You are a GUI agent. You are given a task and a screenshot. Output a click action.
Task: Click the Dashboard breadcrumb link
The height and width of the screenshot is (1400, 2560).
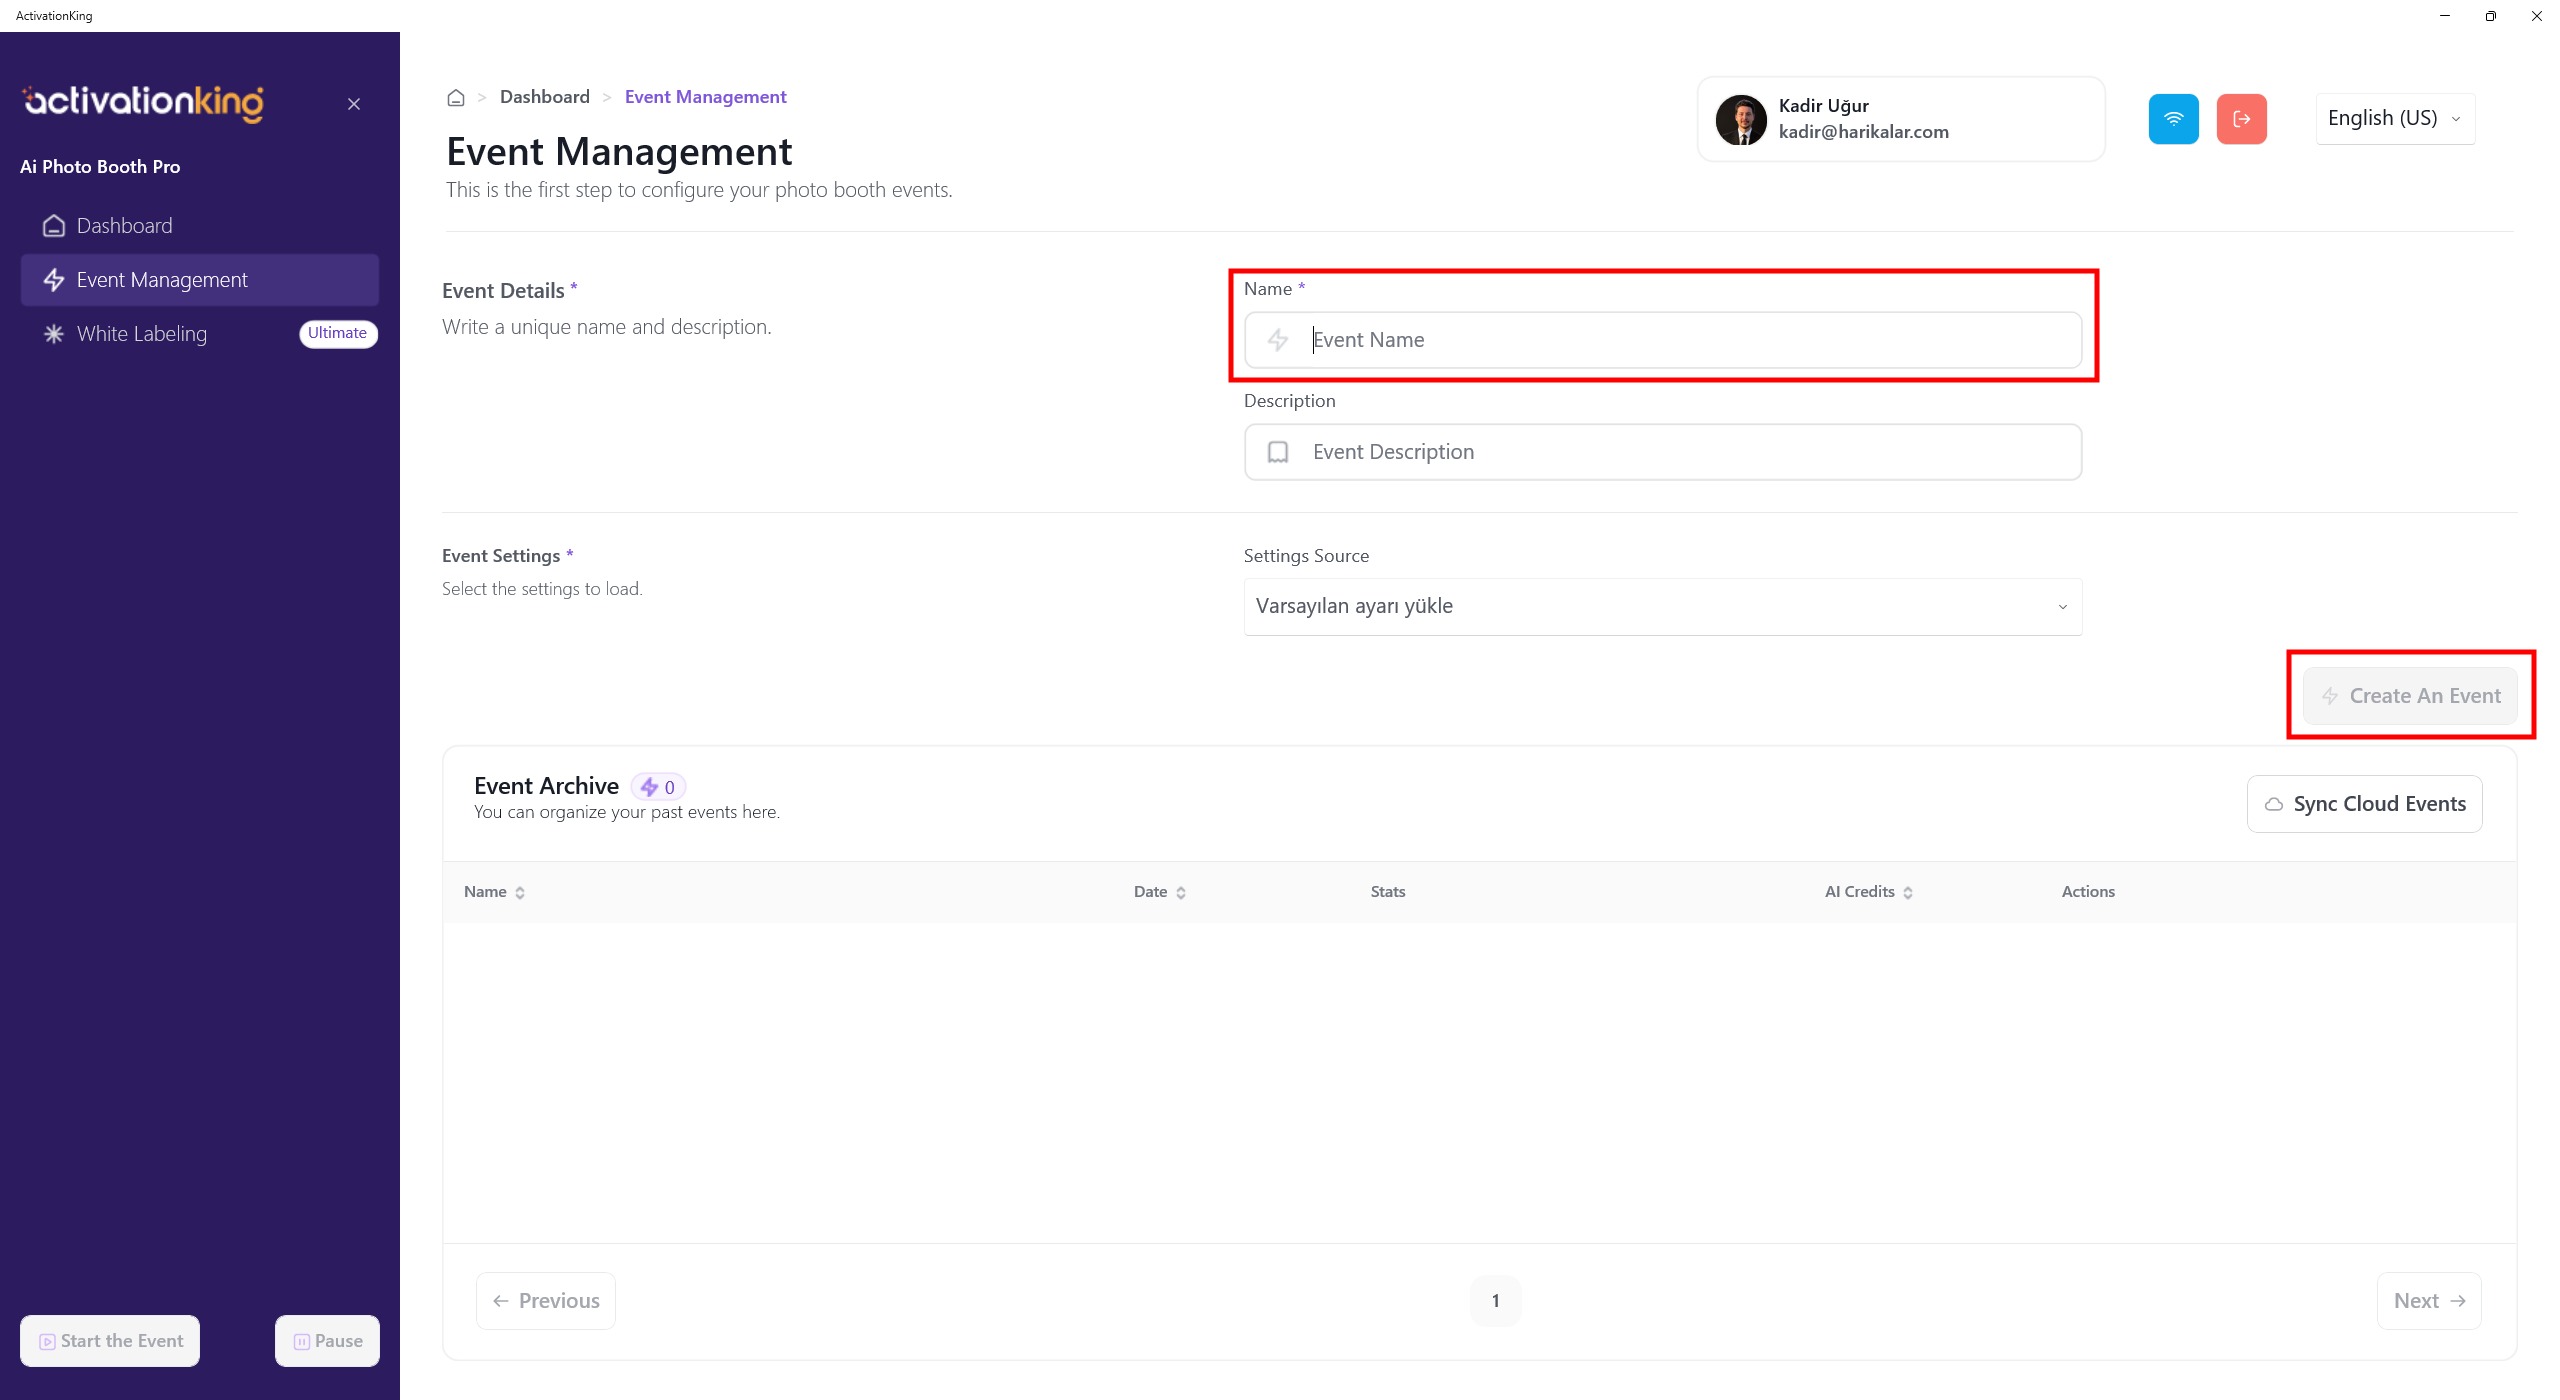[x=544, y=97]
